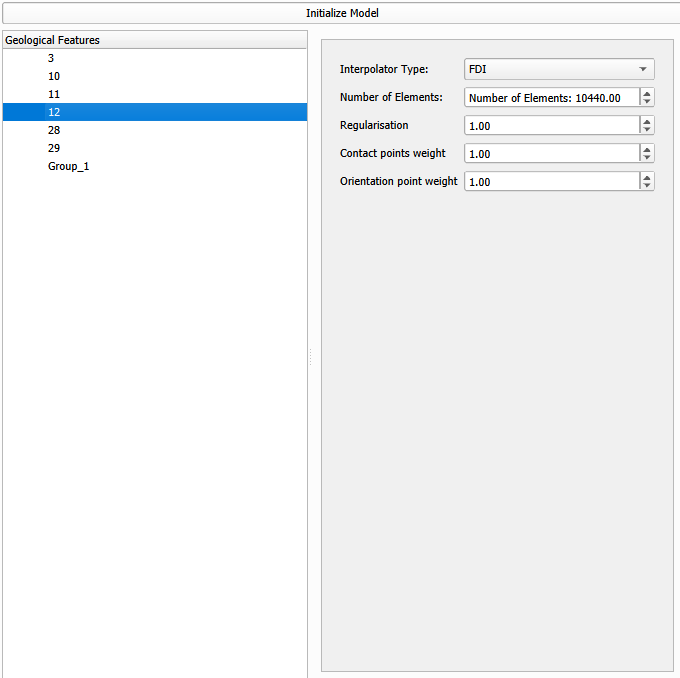Click the Number of Elements field
680x678 pixels.
click(x=552, y=98)
